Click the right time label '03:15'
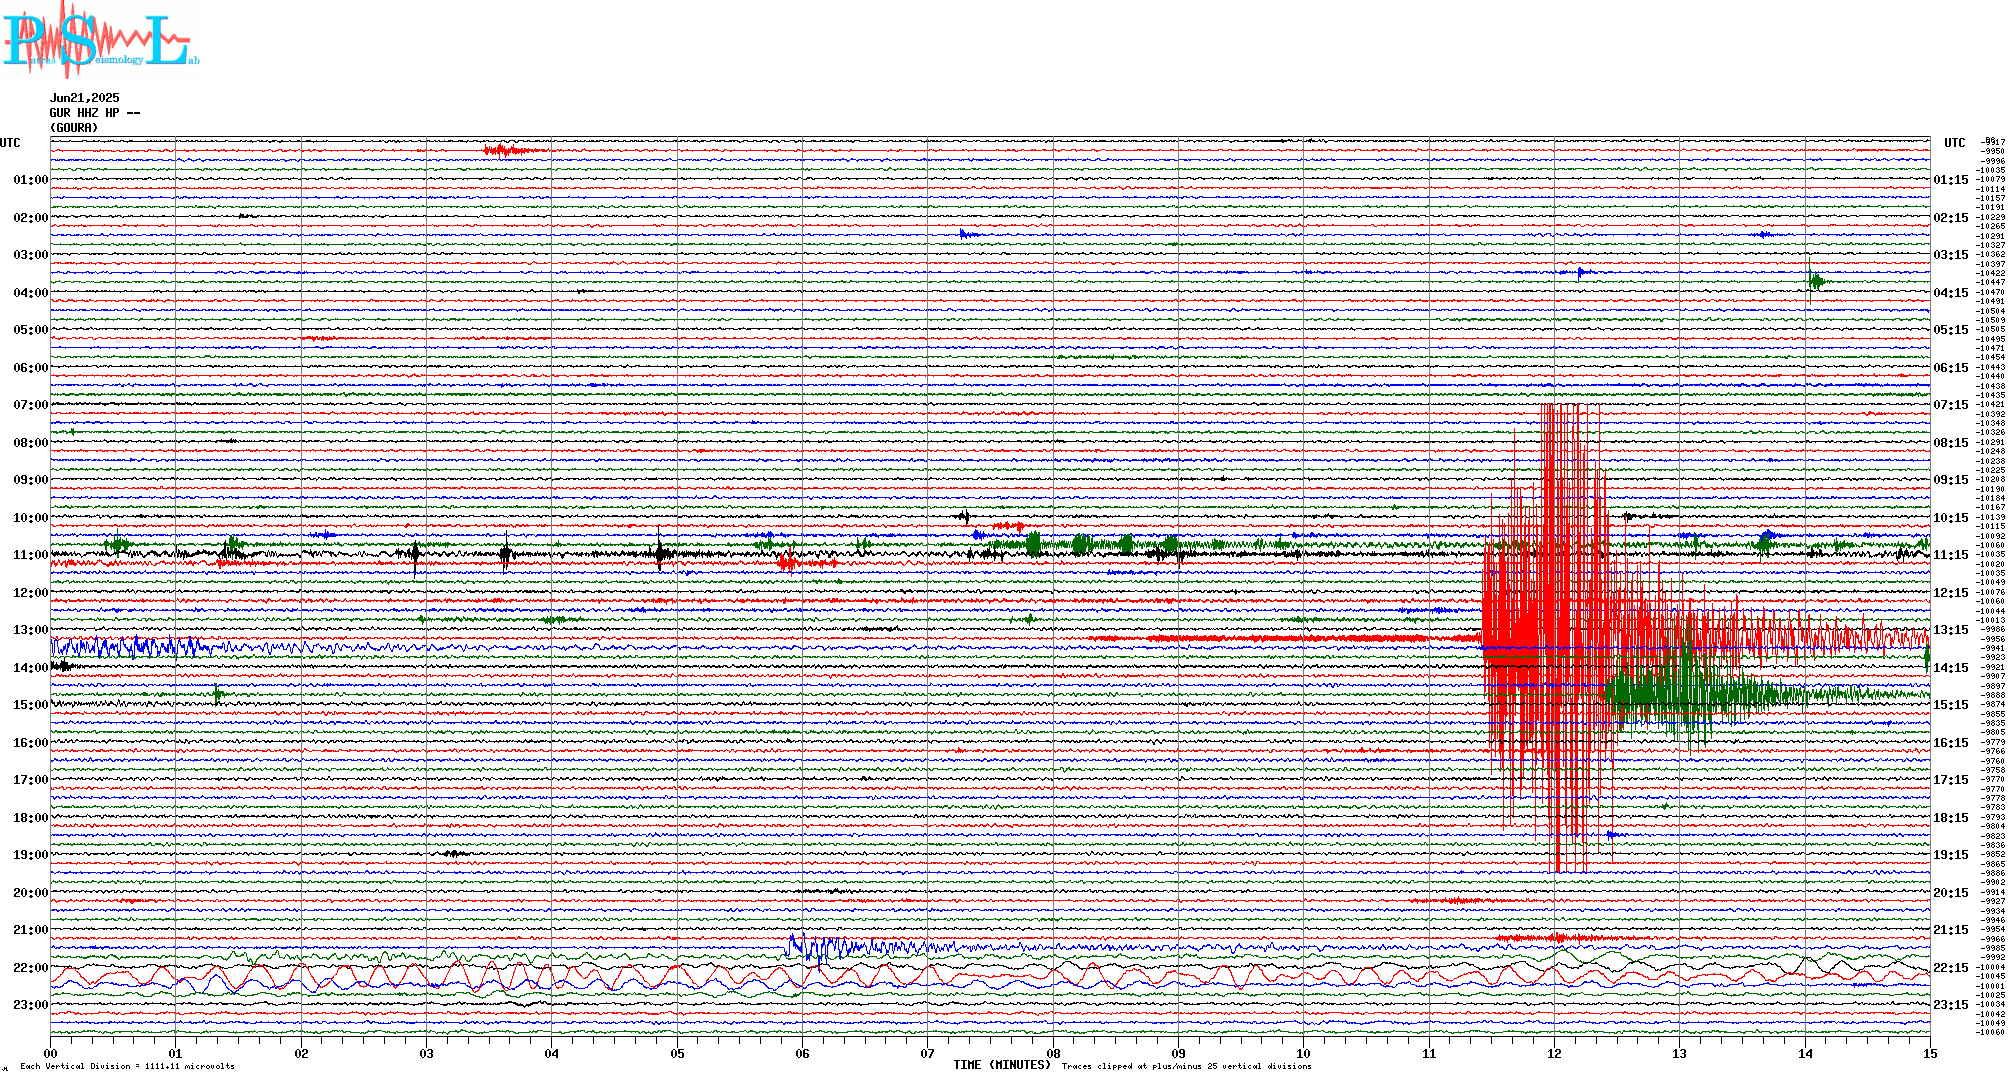 click(x=1951, y=255)
